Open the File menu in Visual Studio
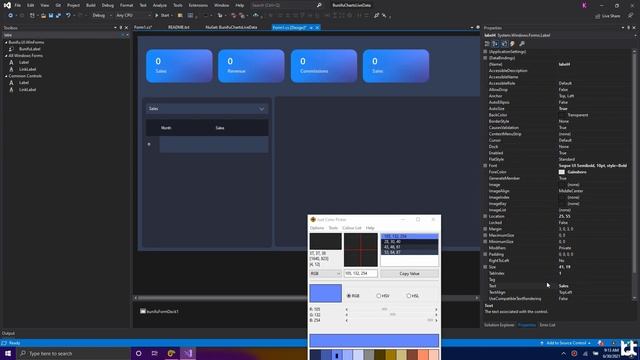Viewport: 640px width, 360px height. point(18,5)
